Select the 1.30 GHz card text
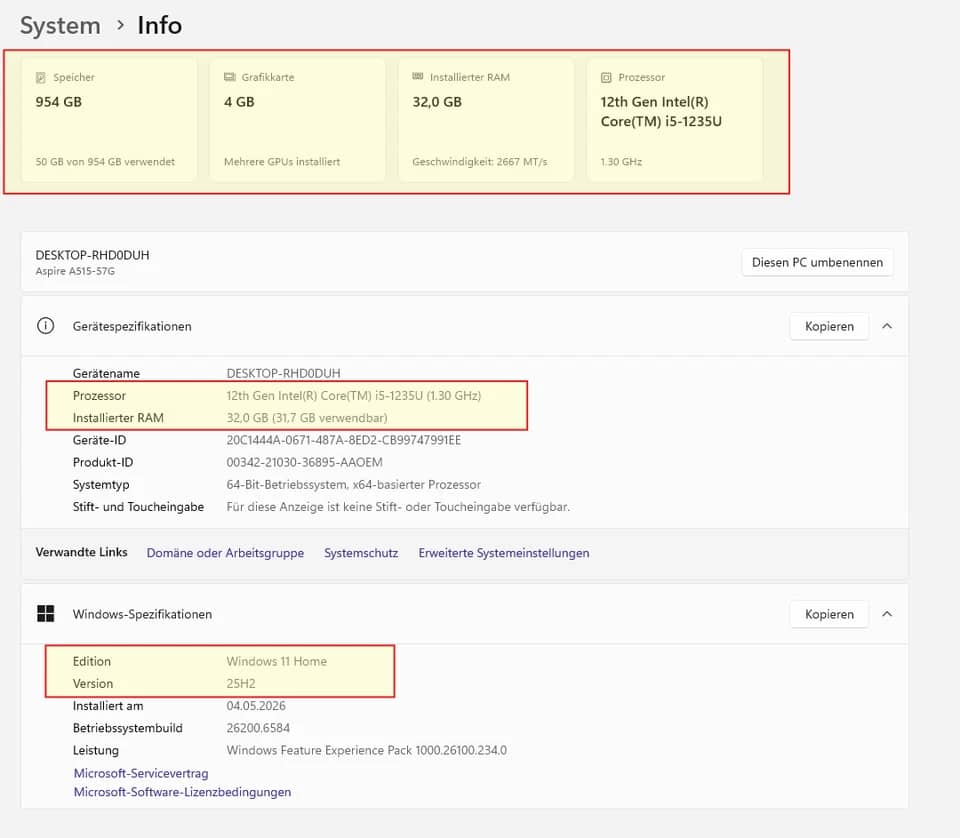 [621, 162]
